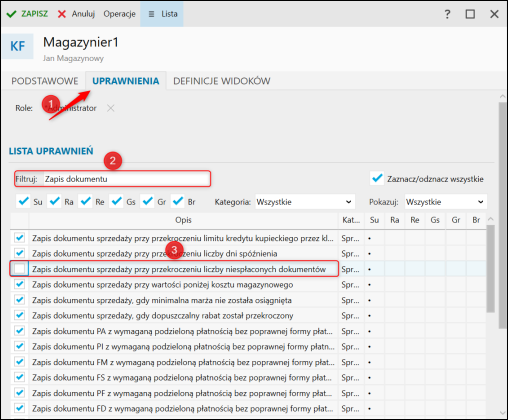Toggle the Gs filter checkbox
The height and width of the screenshot is (420, 508).
[x=116, y=201]
